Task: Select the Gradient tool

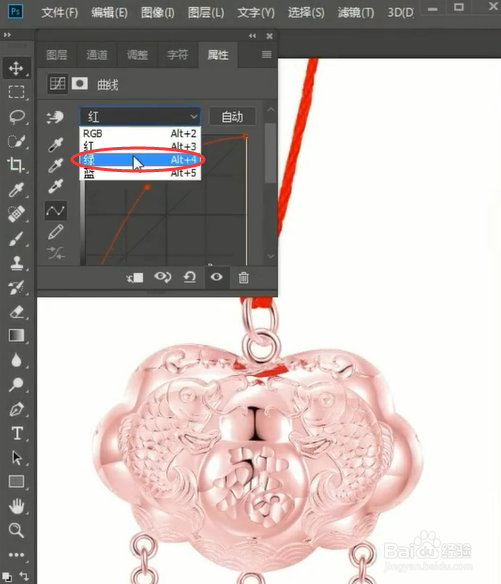Action: pos(16,336)
